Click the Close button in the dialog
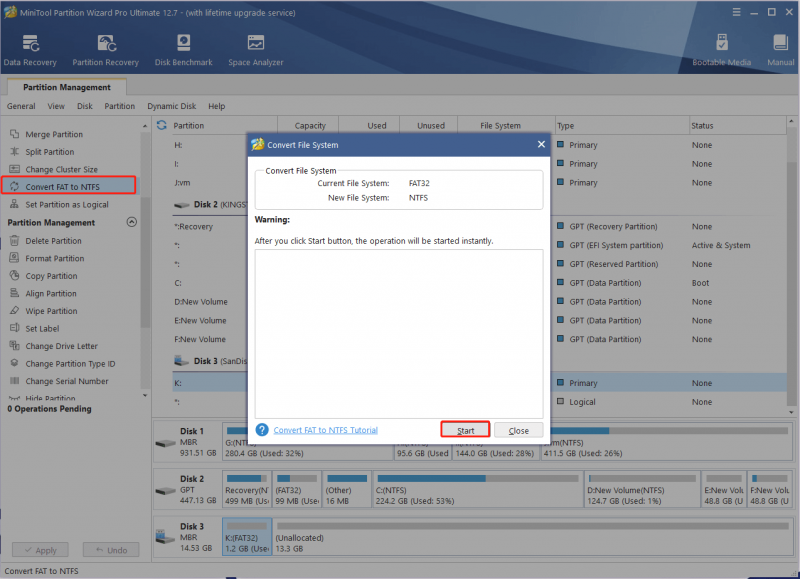 [x=518, y=431]
